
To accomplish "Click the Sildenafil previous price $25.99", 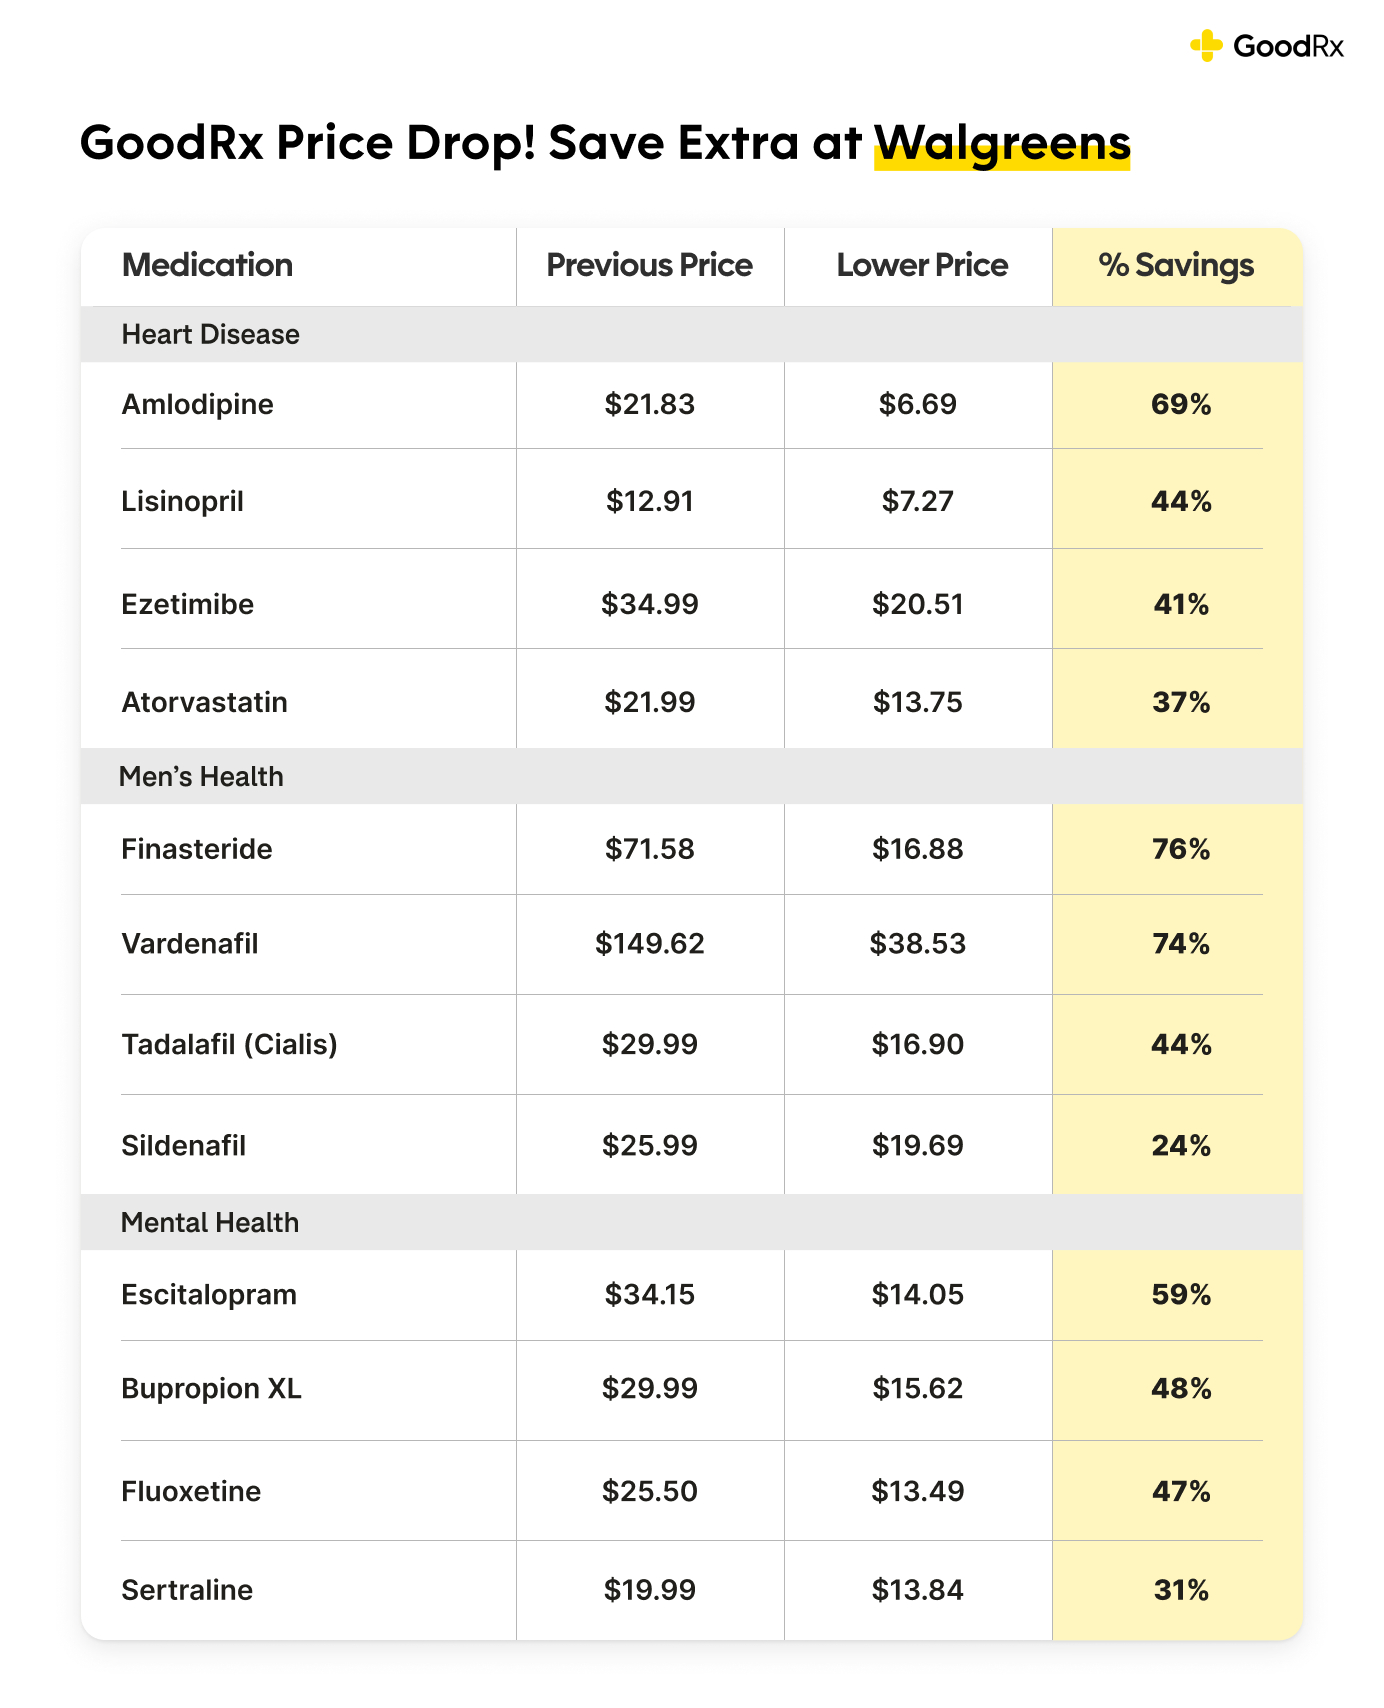I will [649, 1145].
